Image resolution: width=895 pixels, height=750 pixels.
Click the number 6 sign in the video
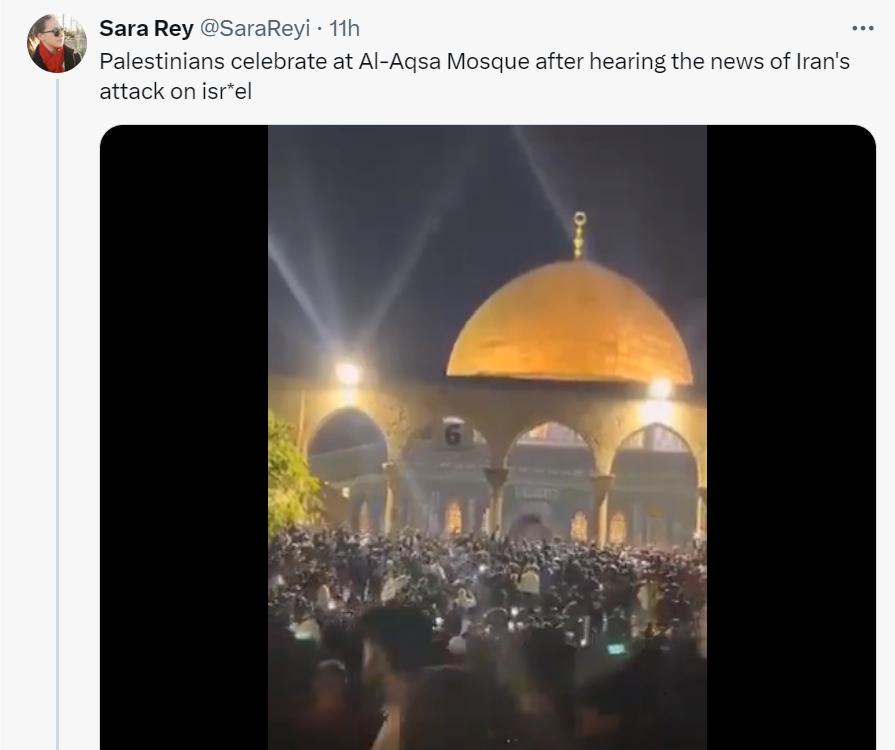click(453, 435)
